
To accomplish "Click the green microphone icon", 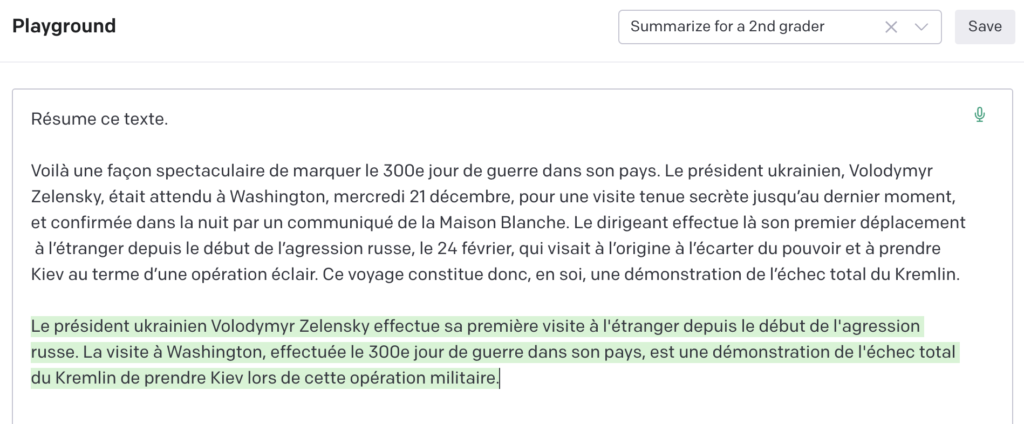I will (979, 116).
